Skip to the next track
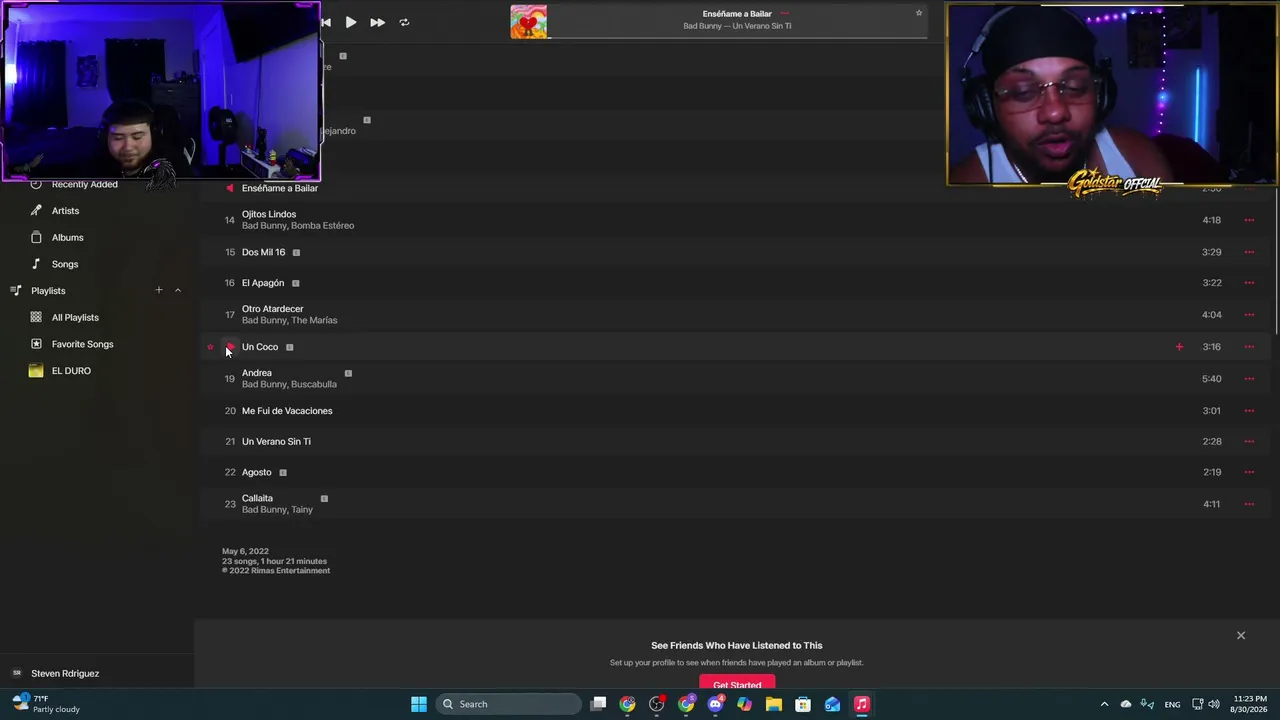 pos(377,22)
